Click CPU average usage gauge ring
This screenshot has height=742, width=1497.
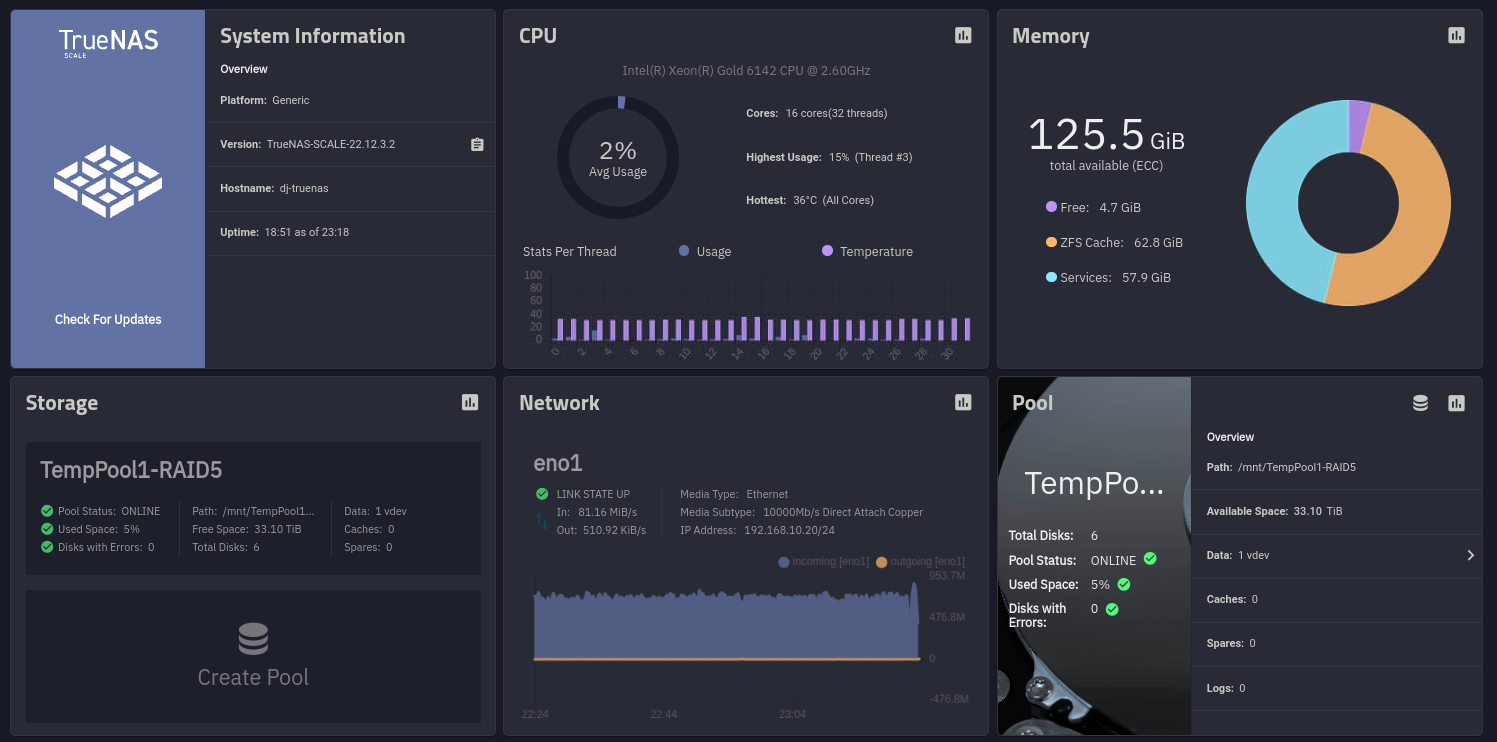[x=618, y=157]
